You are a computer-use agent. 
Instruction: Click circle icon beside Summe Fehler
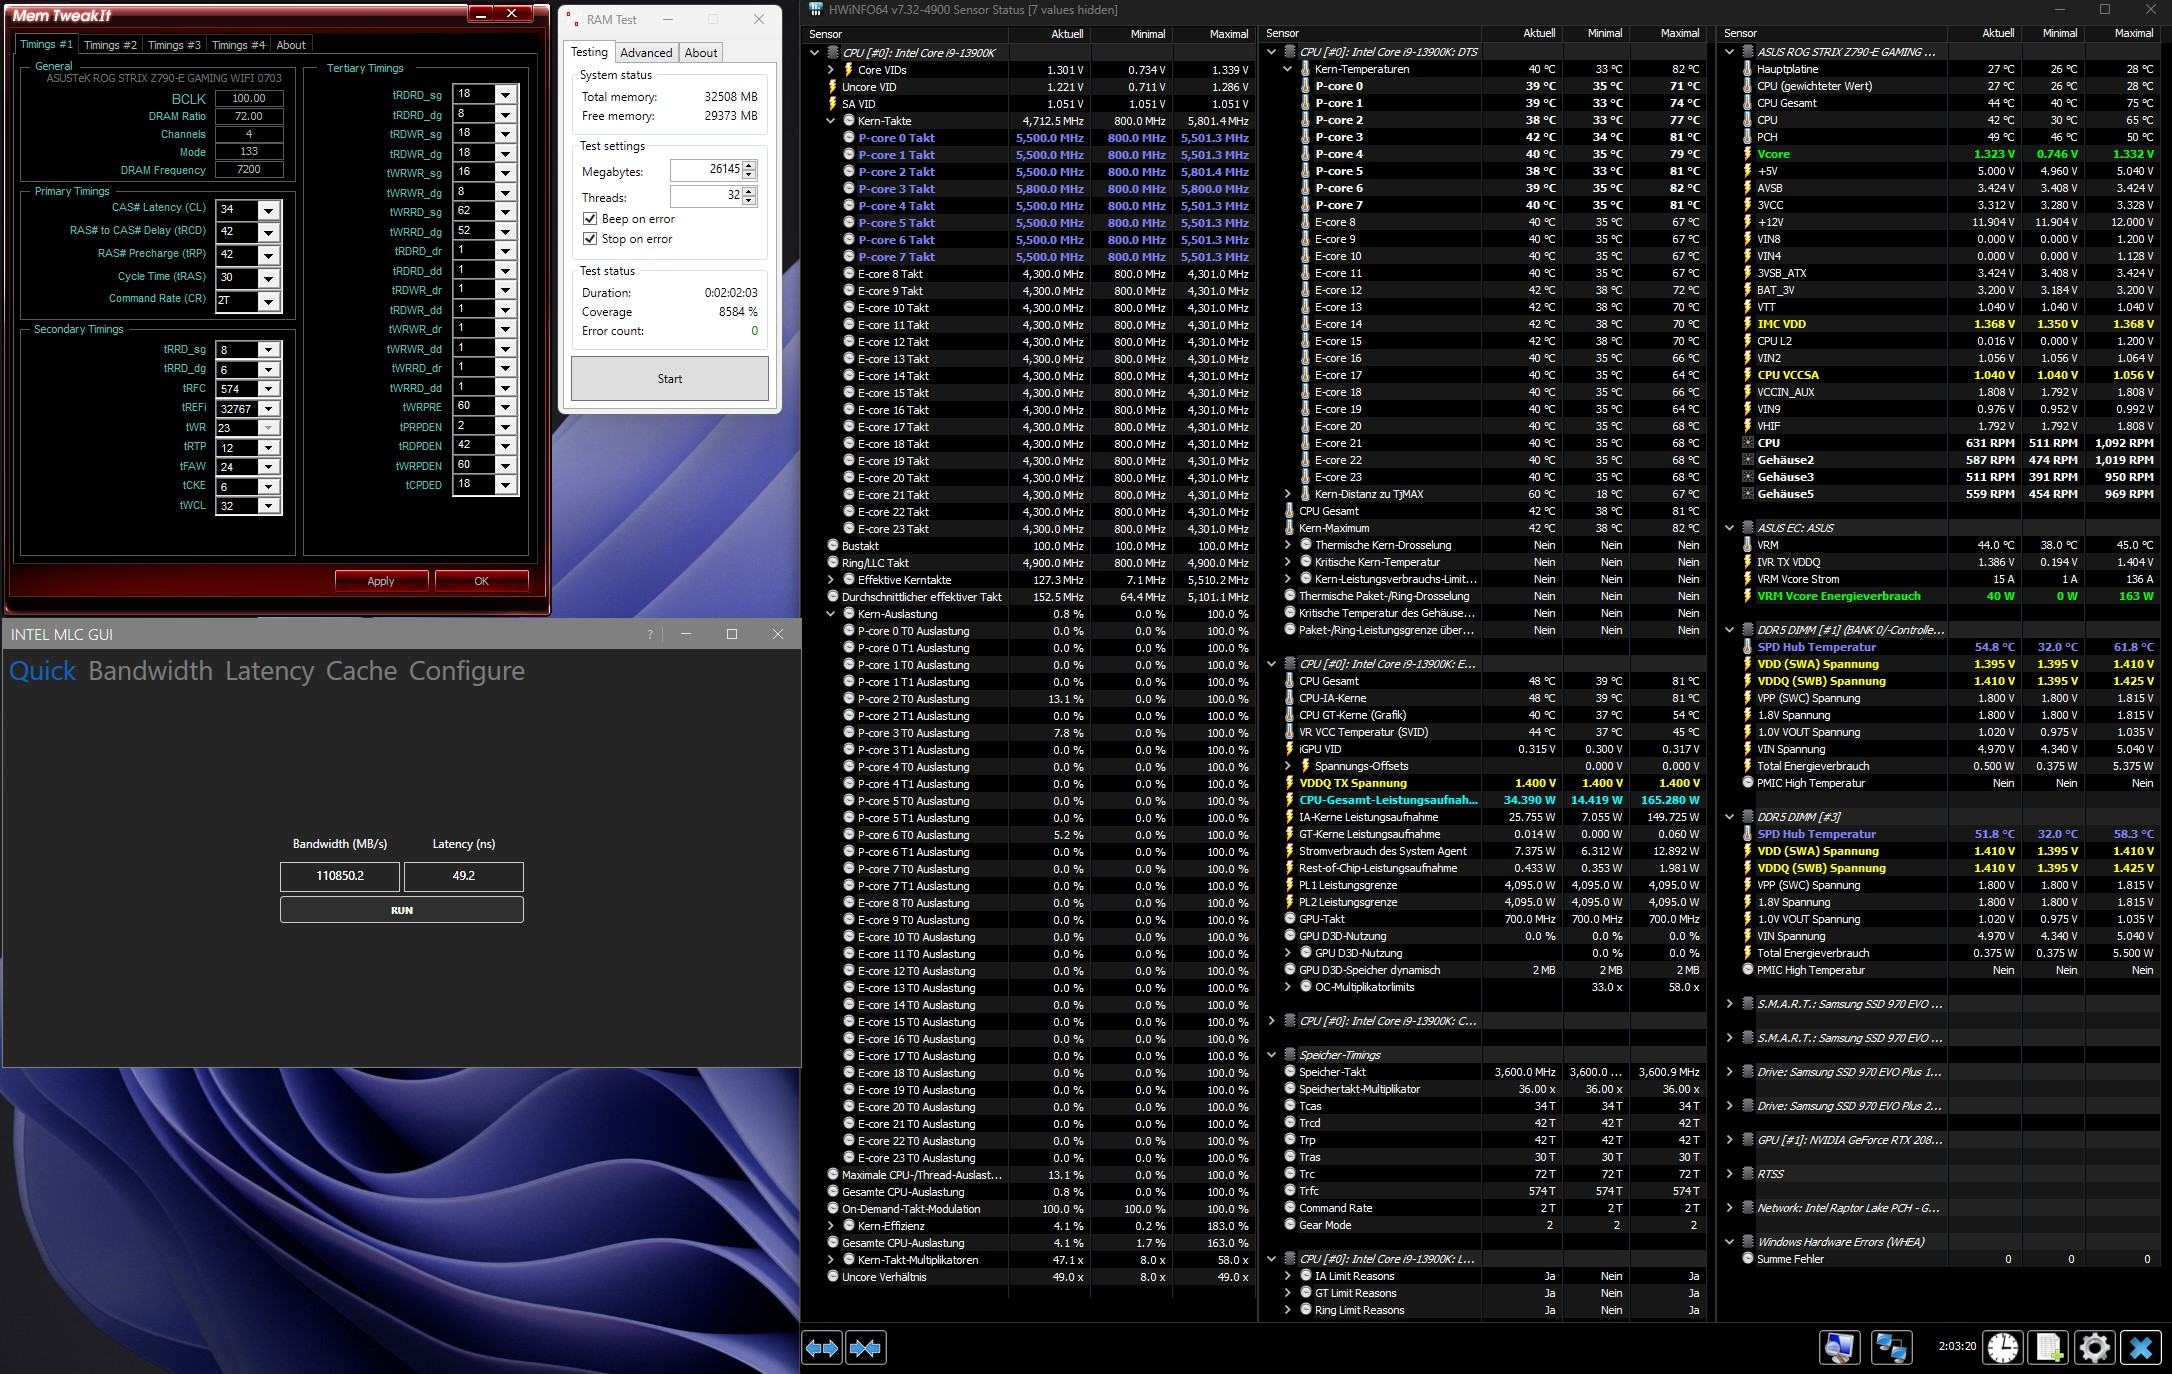pyautogui.click(x=1747, y=1259)
